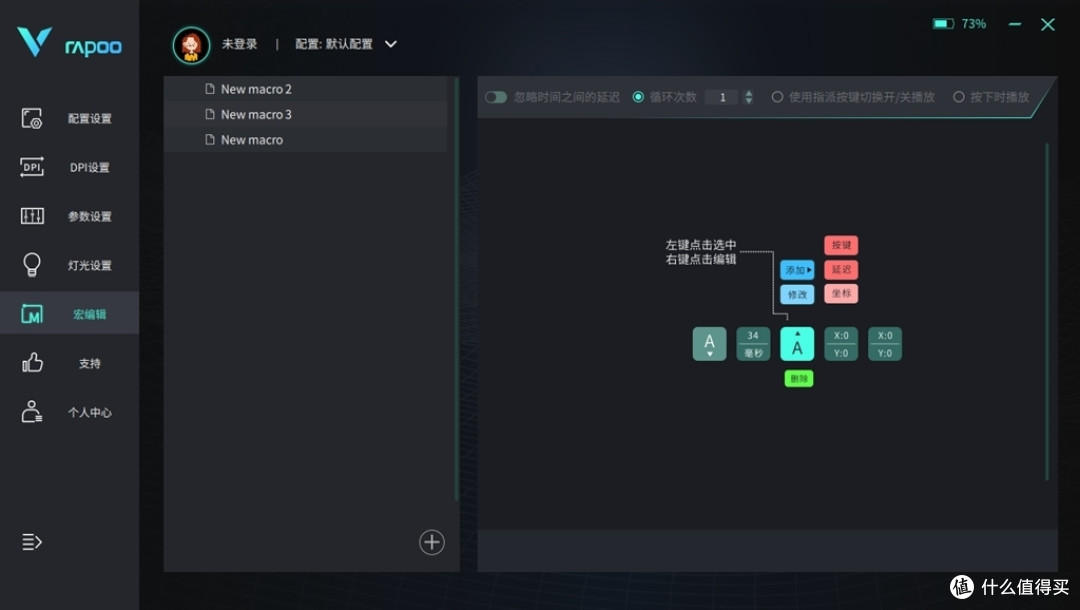
Task: Click the macro editor vertical scrollbar
Action: [x=1047, y=311]
